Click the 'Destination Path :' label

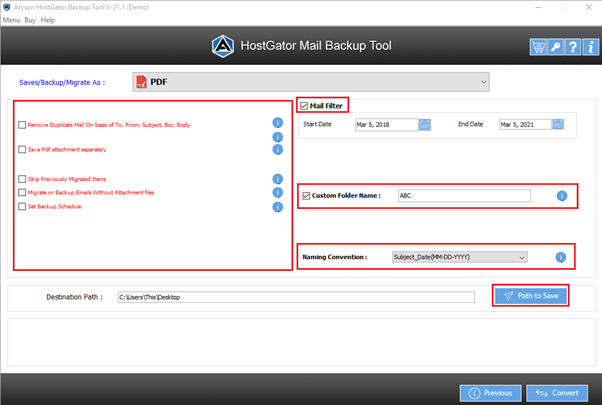click(x=74, y=297)
